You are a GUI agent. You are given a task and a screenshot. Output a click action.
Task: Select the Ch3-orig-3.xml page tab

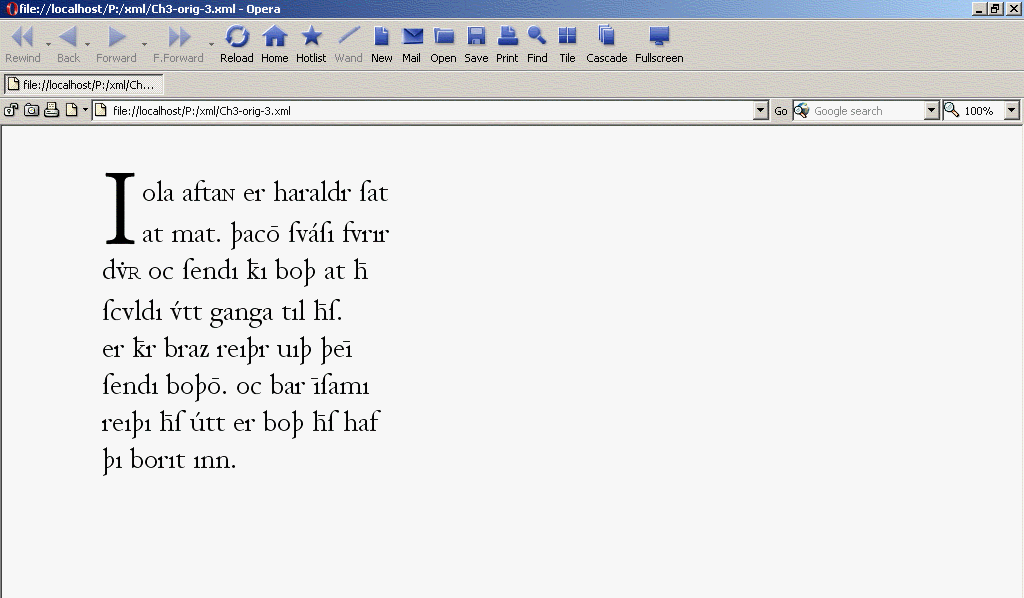pyautogui.click(x=82, y=85)
